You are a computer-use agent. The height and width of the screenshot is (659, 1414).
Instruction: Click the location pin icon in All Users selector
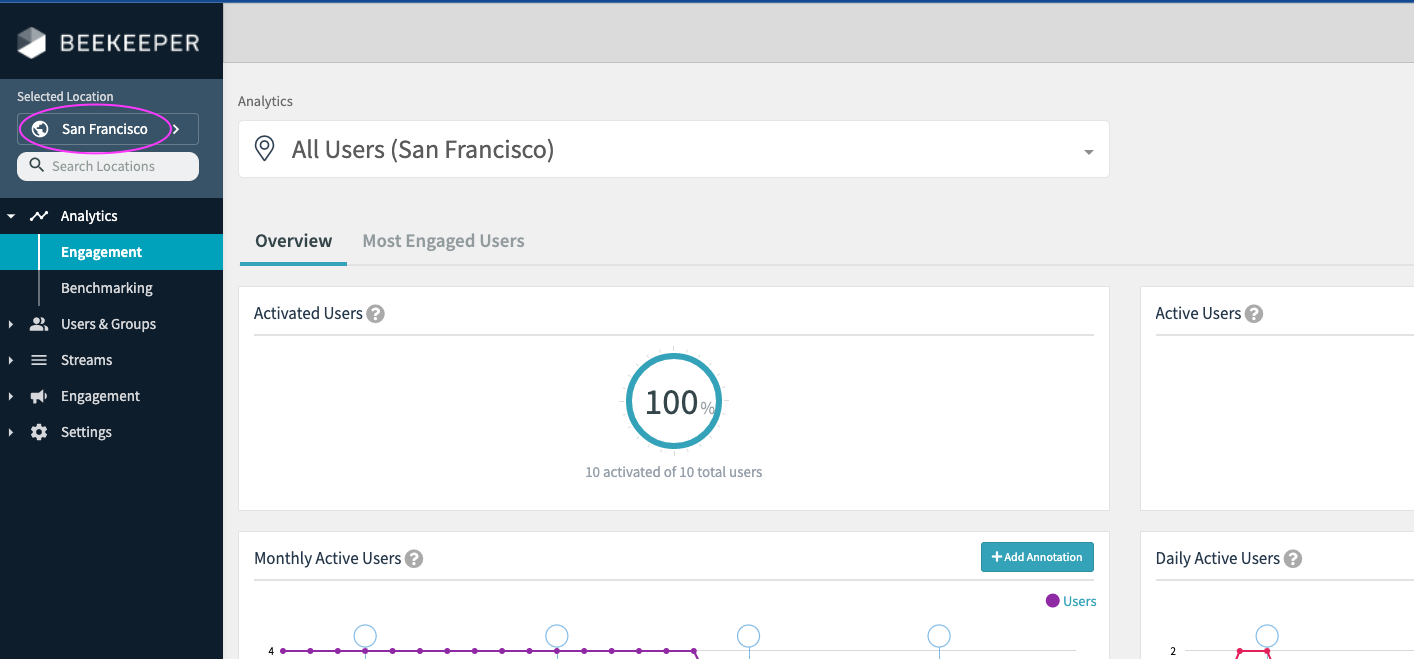(x=264, y=150)
